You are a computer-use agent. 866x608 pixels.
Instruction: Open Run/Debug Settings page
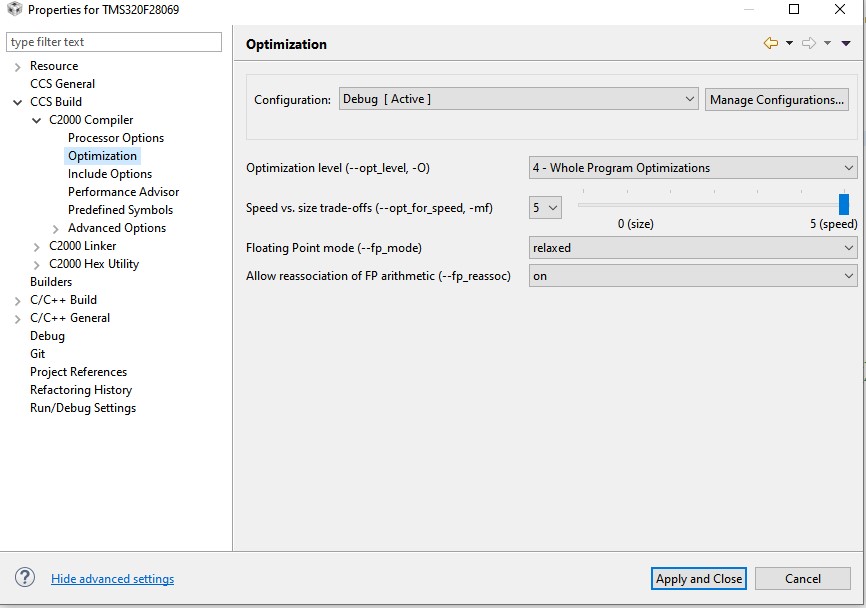pyautogui.click(x=83, y=408)
